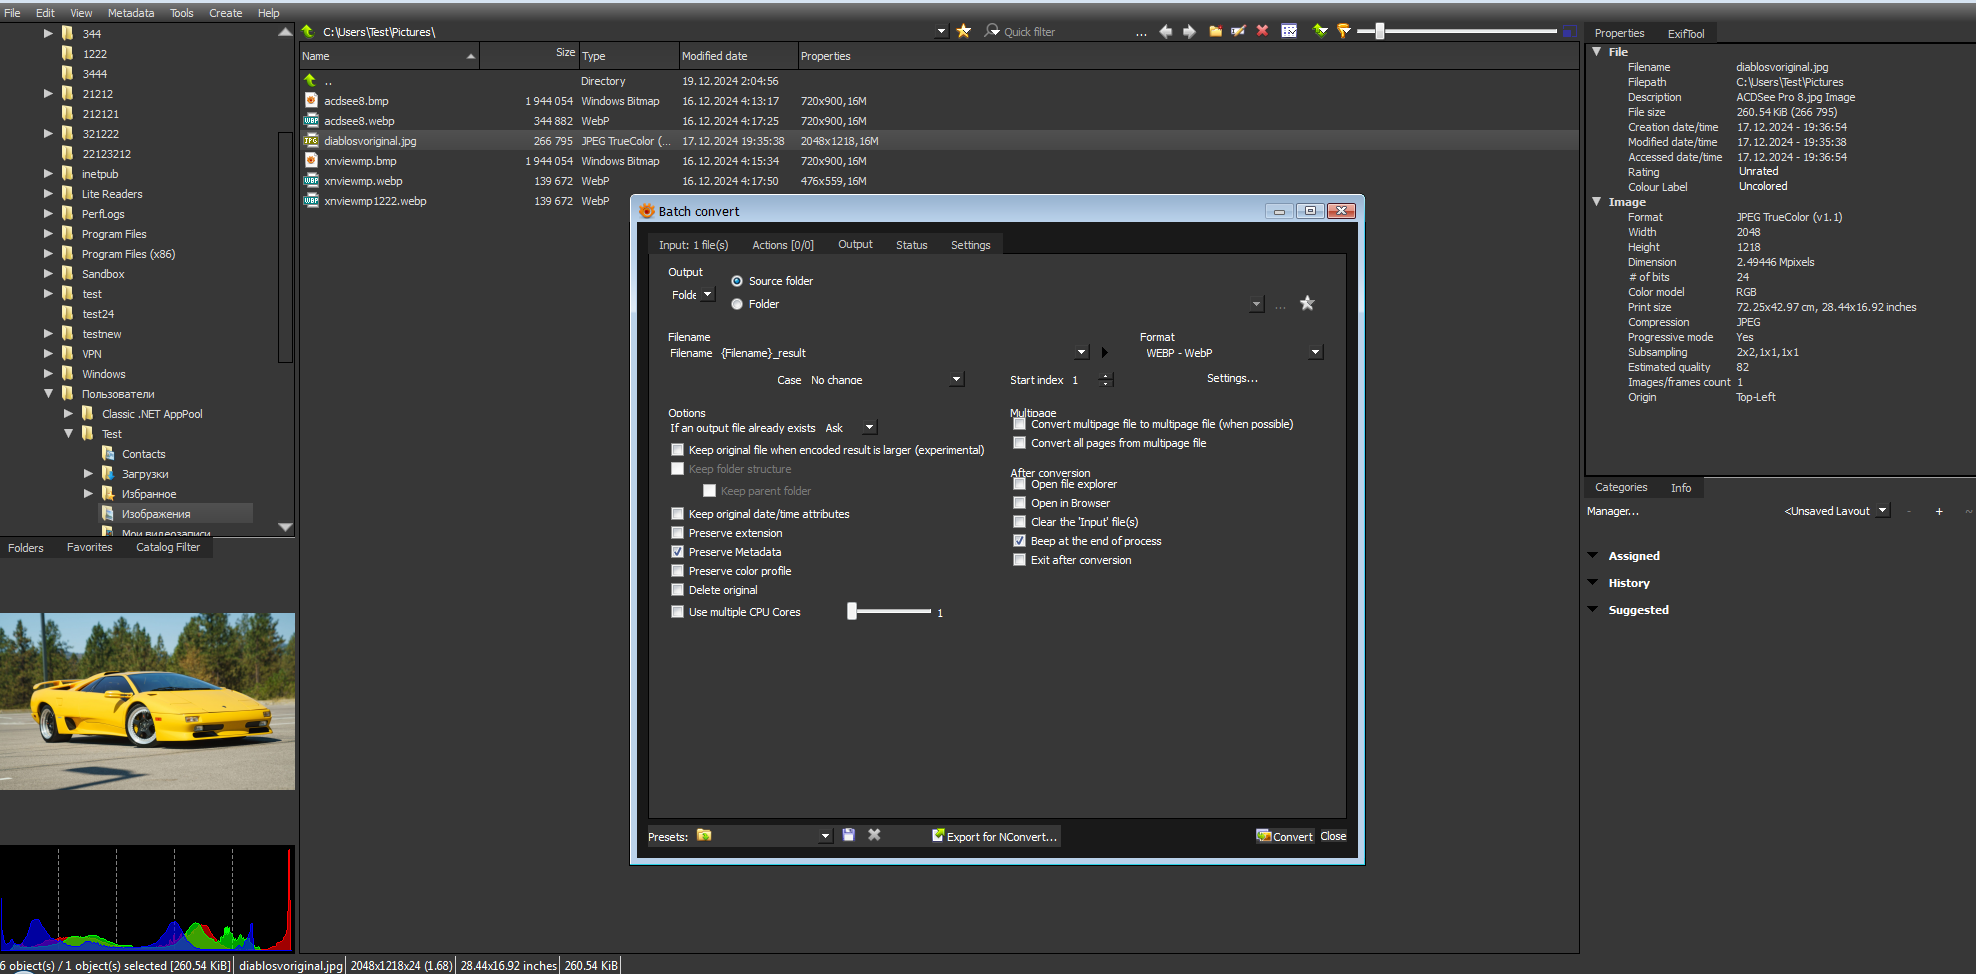Screen dimensions: 1976x974
Task: Select the Folder radio button
Action: (737, 304)
